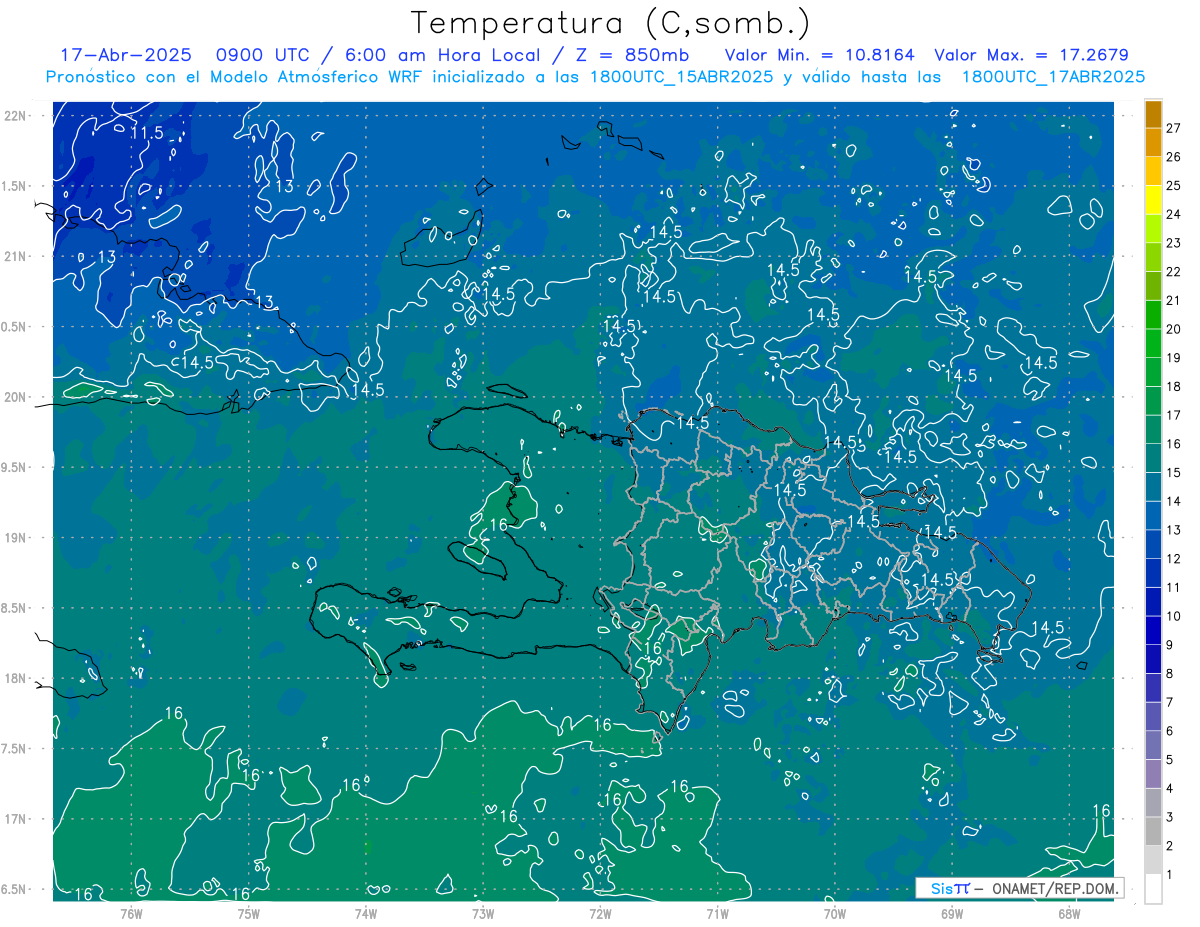1200x927 pixels.
Task: Click the color scale value '1'
Action: pyautogui.click(x=1171, y=875)
